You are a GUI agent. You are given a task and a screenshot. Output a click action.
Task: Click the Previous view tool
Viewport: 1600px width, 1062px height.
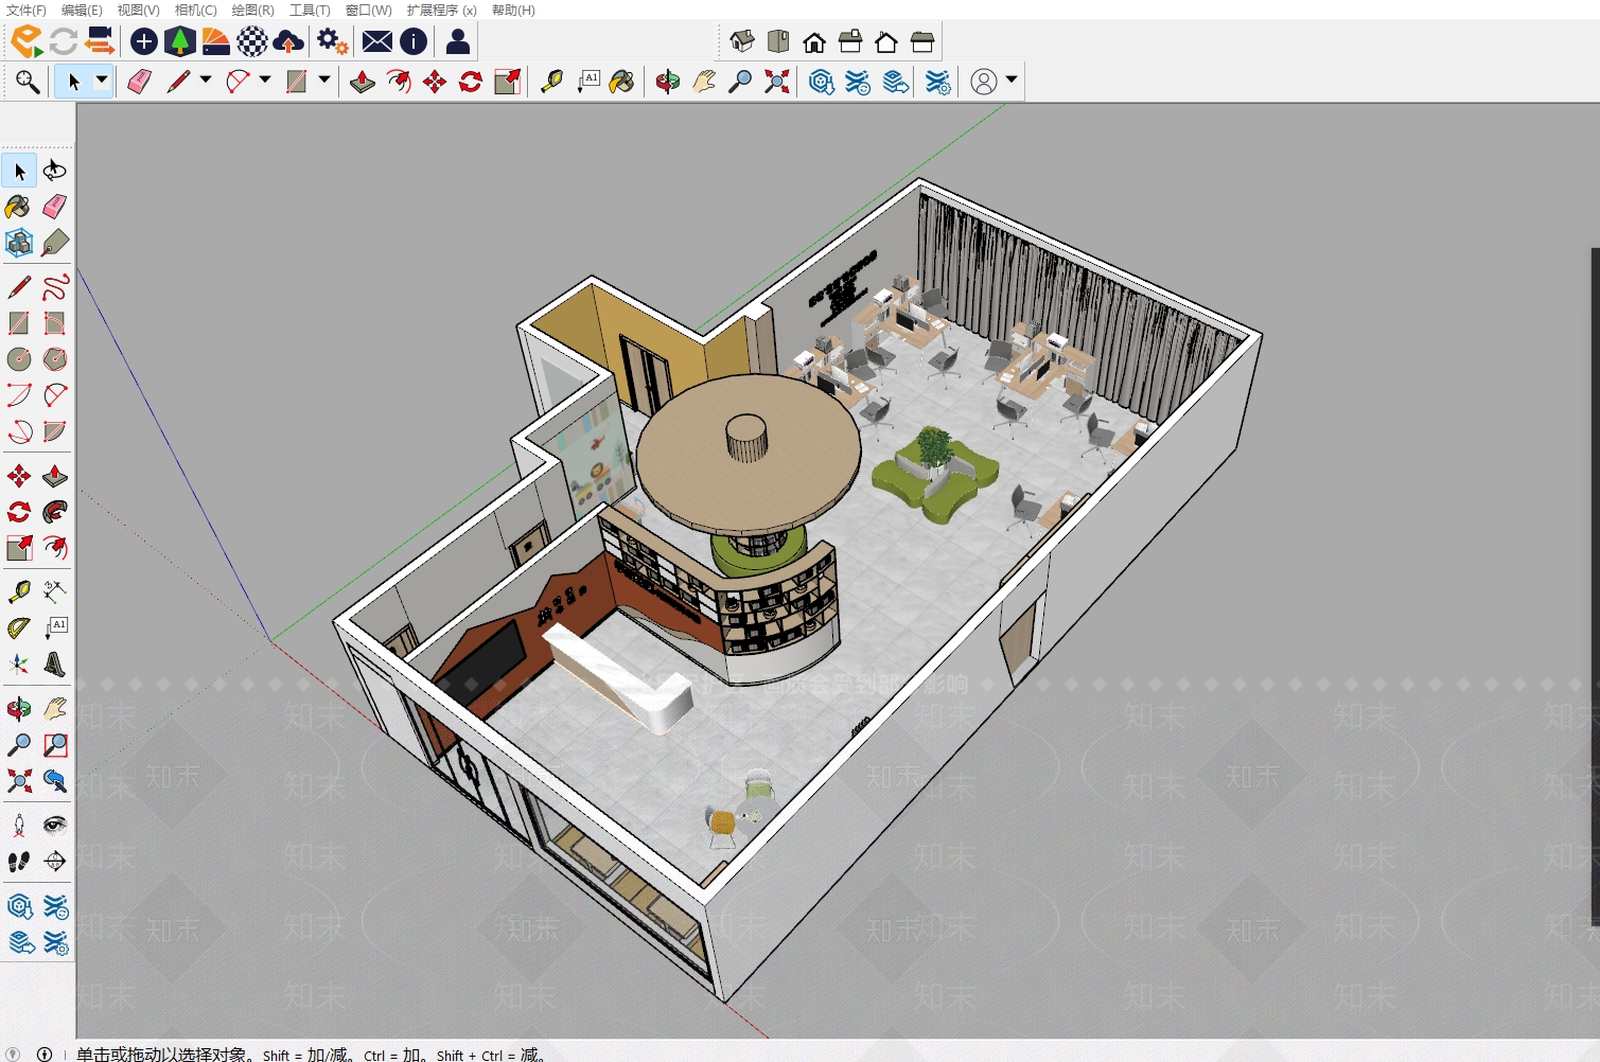pos(55,781)
